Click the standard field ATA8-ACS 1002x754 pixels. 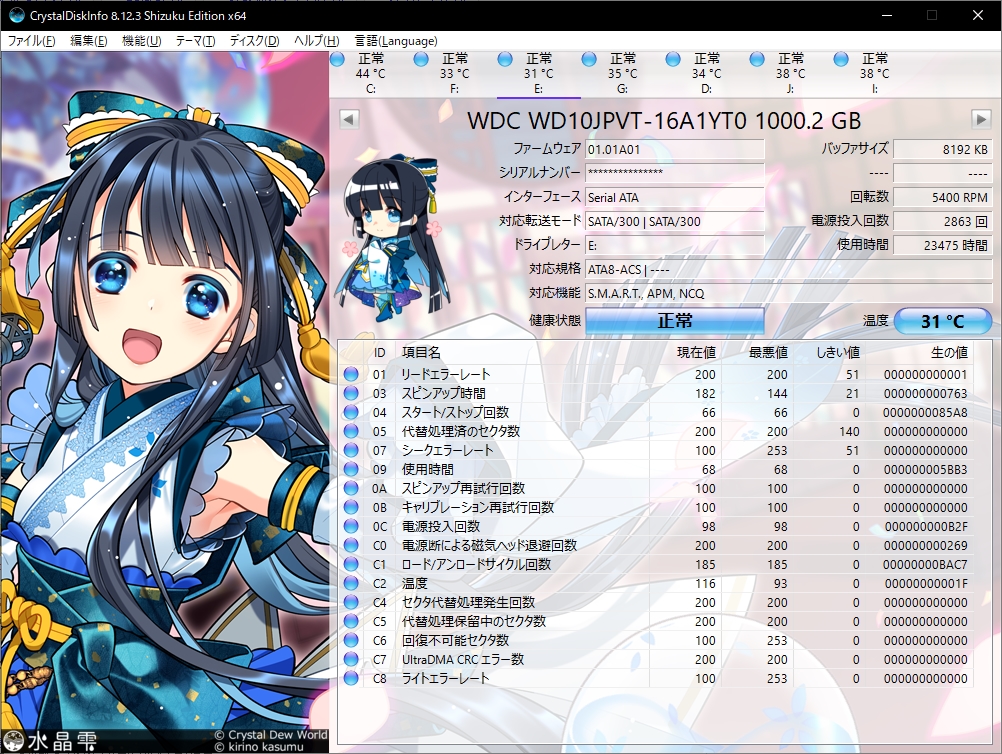(x=789, y=269)
